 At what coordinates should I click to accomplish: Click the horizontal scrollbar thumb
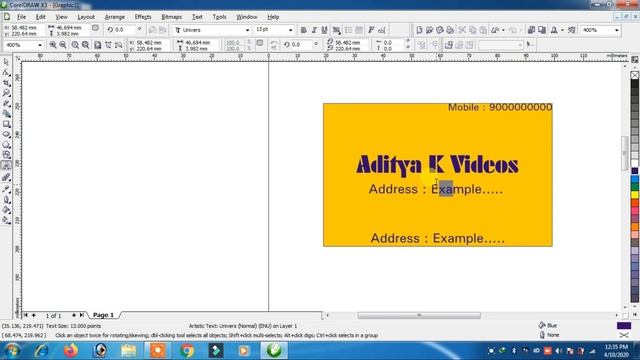[419, 316]
